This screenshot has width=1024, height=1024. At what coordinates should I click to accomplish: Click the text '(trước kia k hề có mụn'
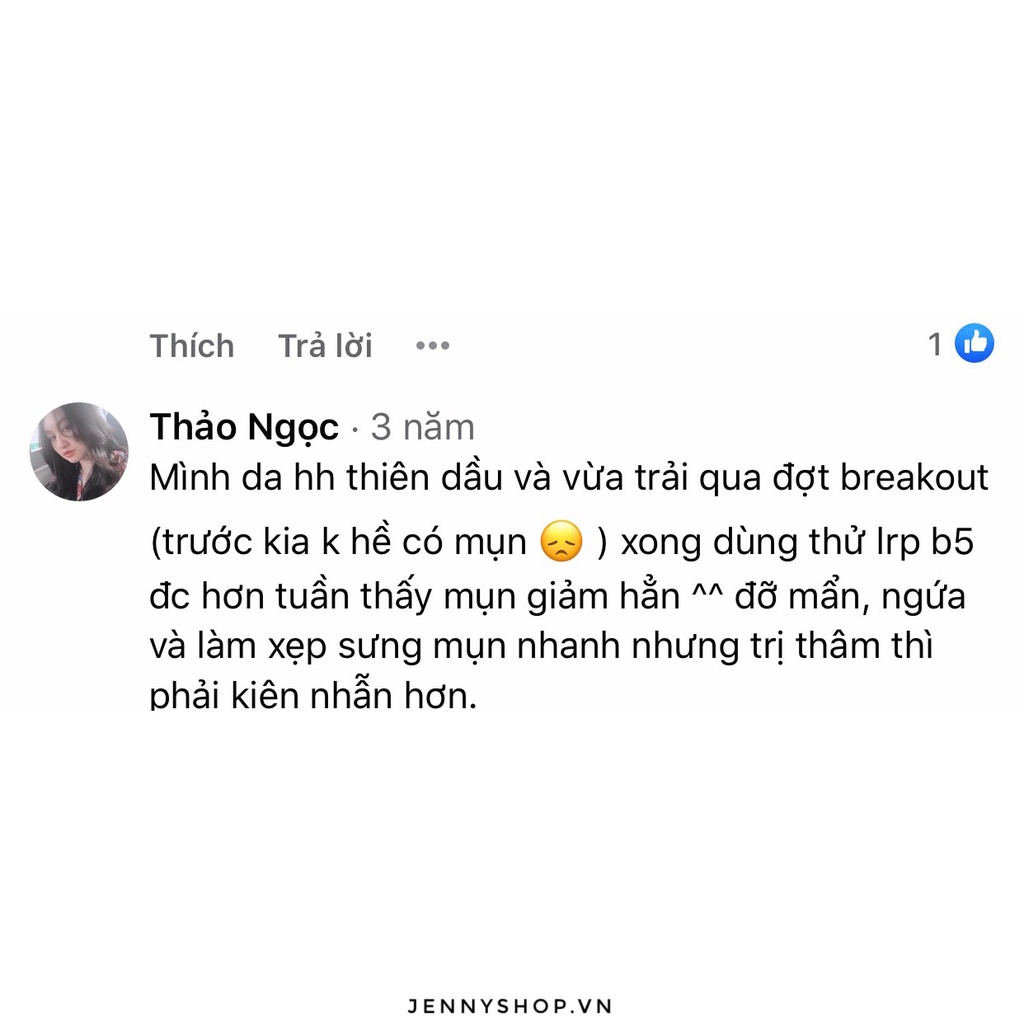pyautogui.click(x=338, y=542)
